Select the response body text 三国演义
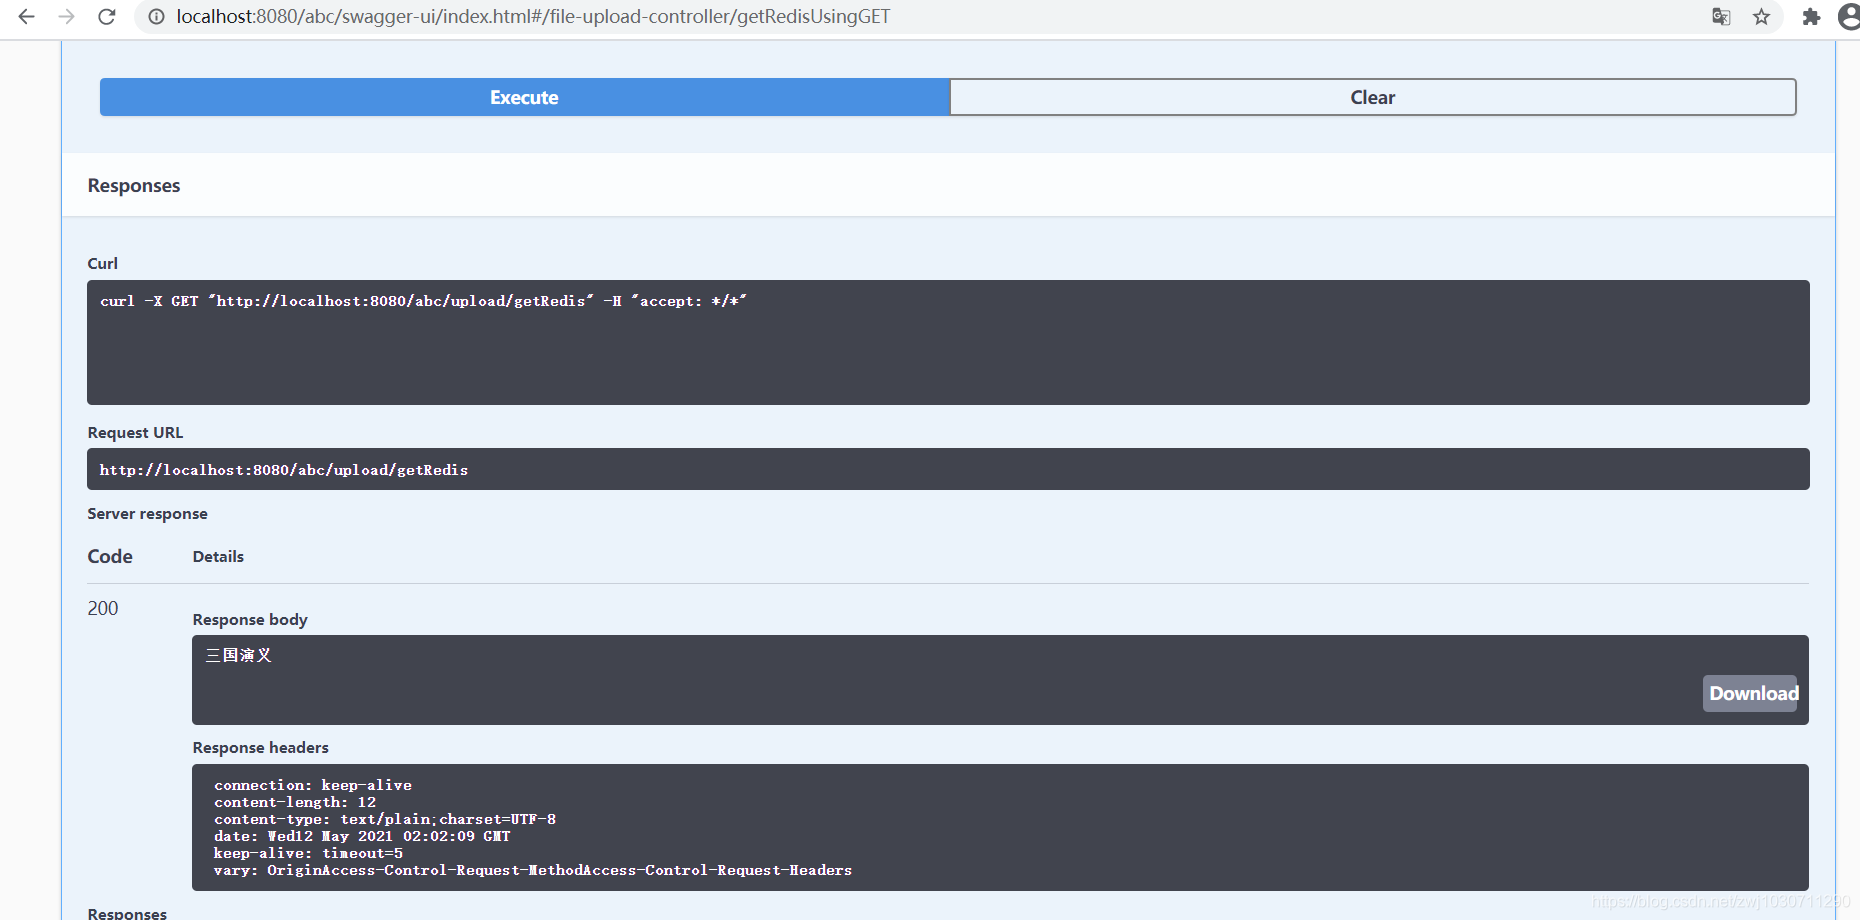This screenshot has width=1860, height=920. pyautogui.click(x=238, y=655)
